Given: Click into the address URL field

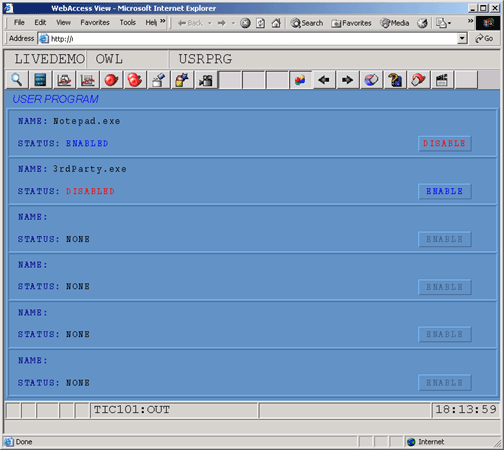Looking at the screenshot, I should (x=253, y=39).
